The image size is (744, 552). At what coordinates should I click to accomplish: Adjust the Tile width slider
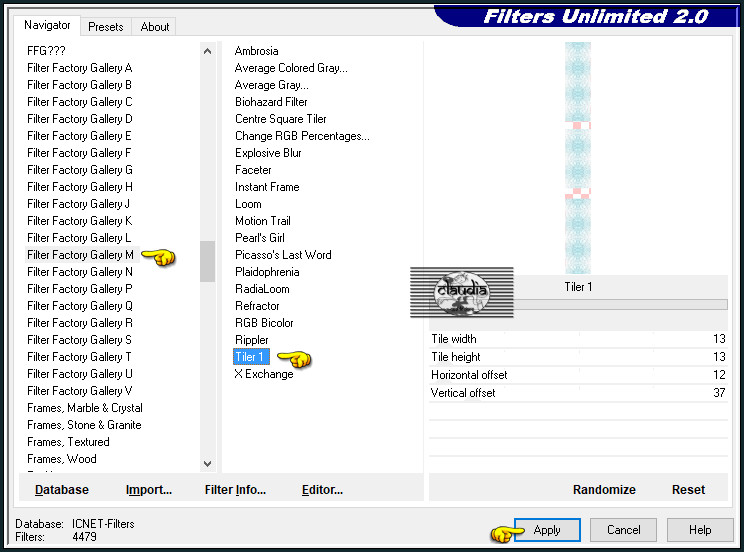click(x=578, y=339)
